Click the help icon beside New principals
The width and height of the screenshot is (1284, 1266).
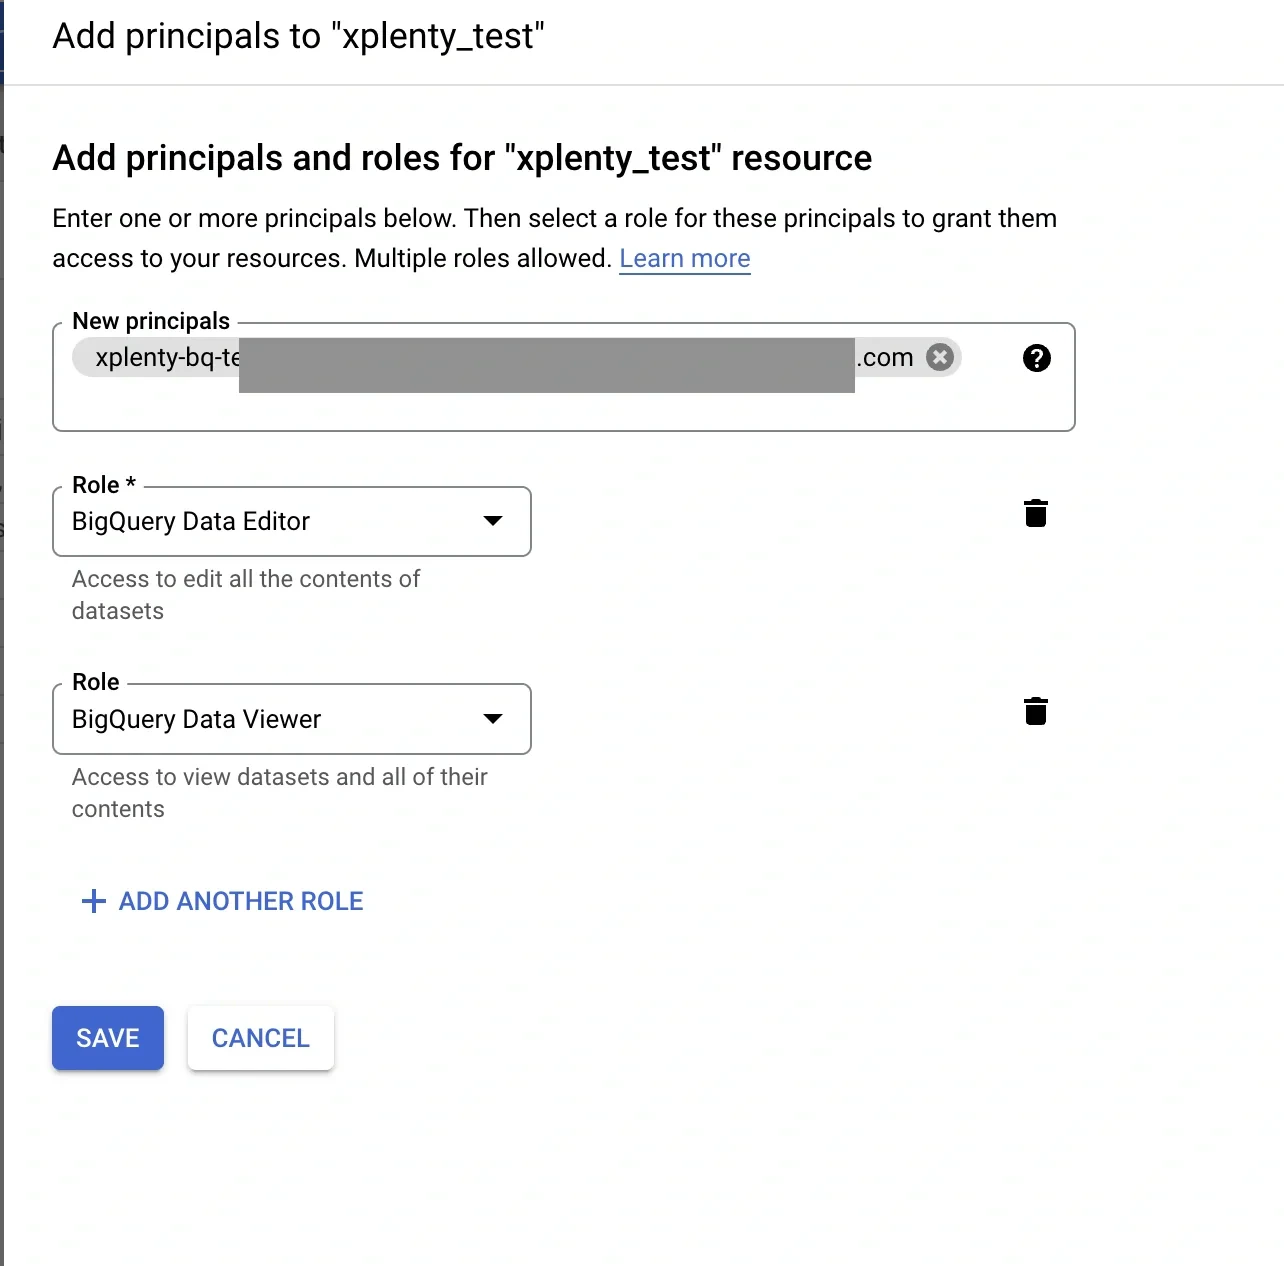click(1037, 358)
